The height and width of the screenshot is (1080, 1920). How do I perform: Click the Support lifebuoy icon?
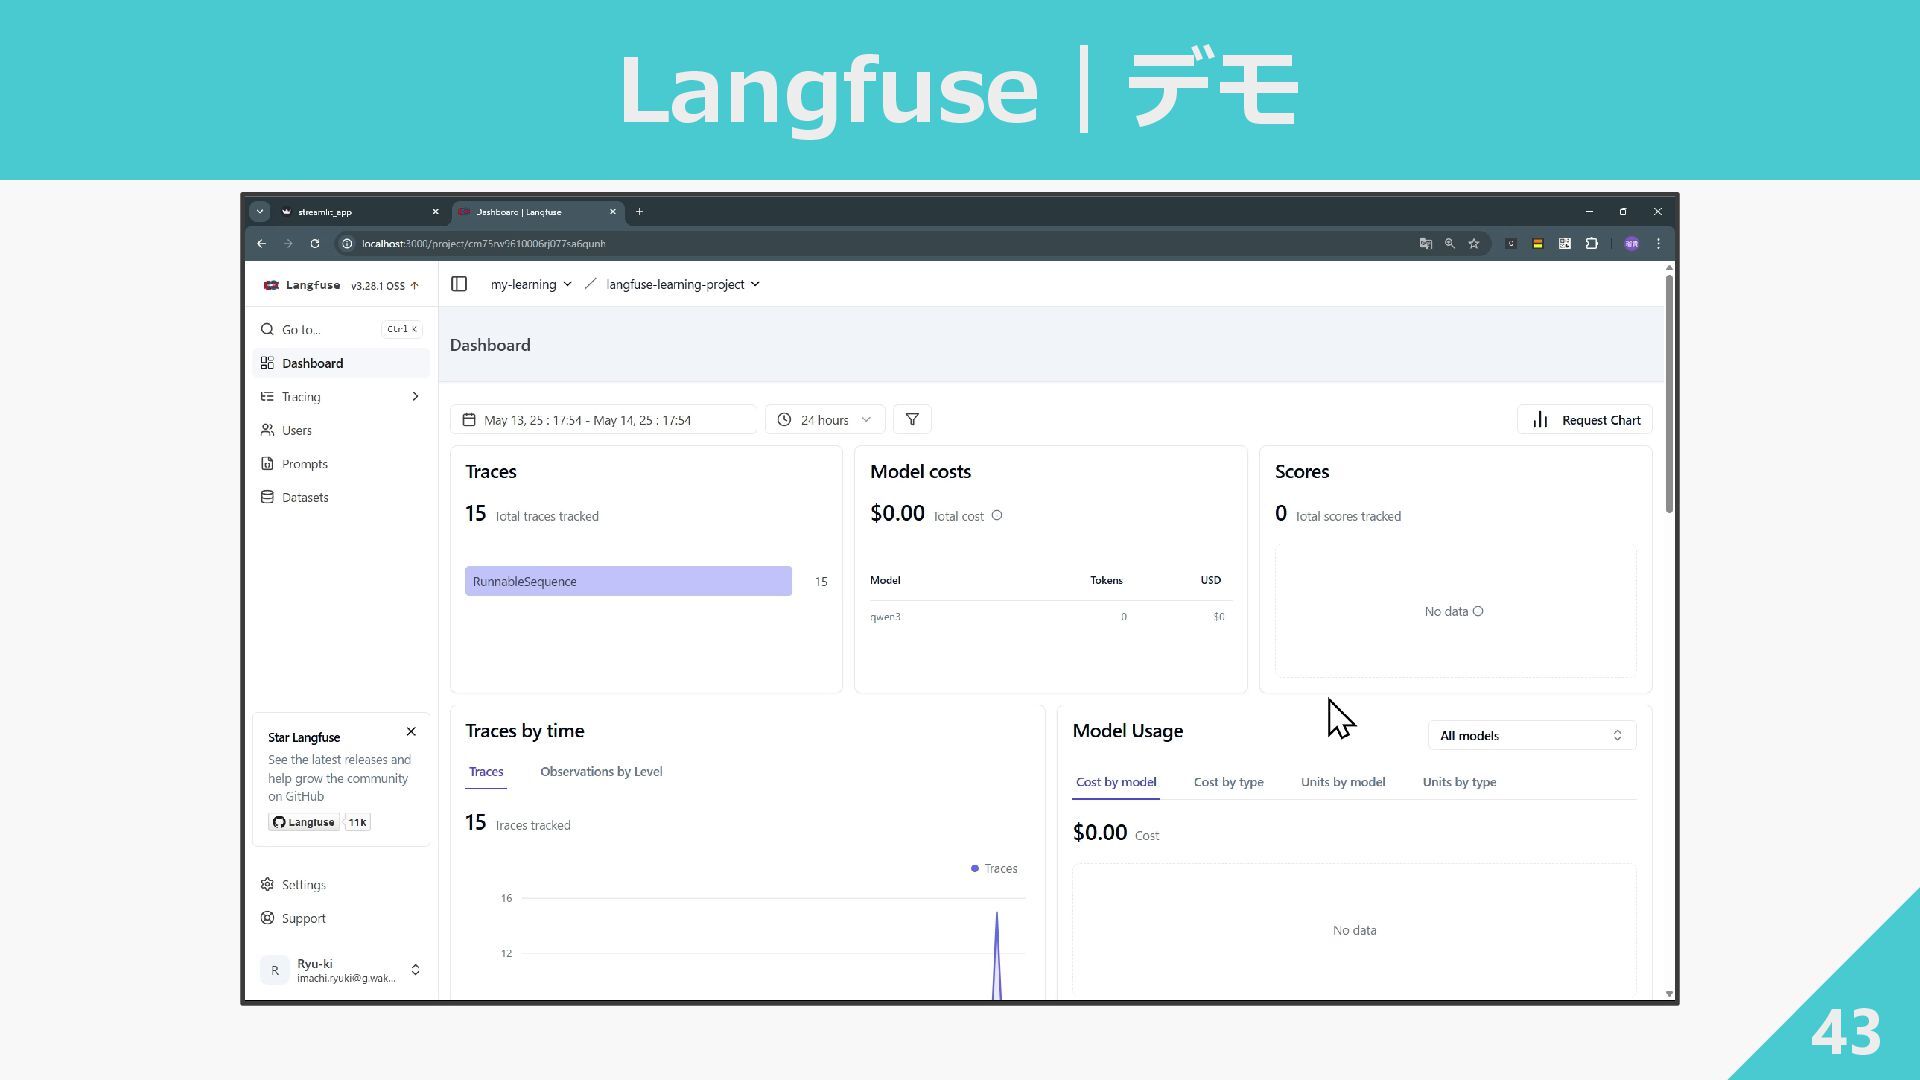pyautogui.click(x=267, y=918)
